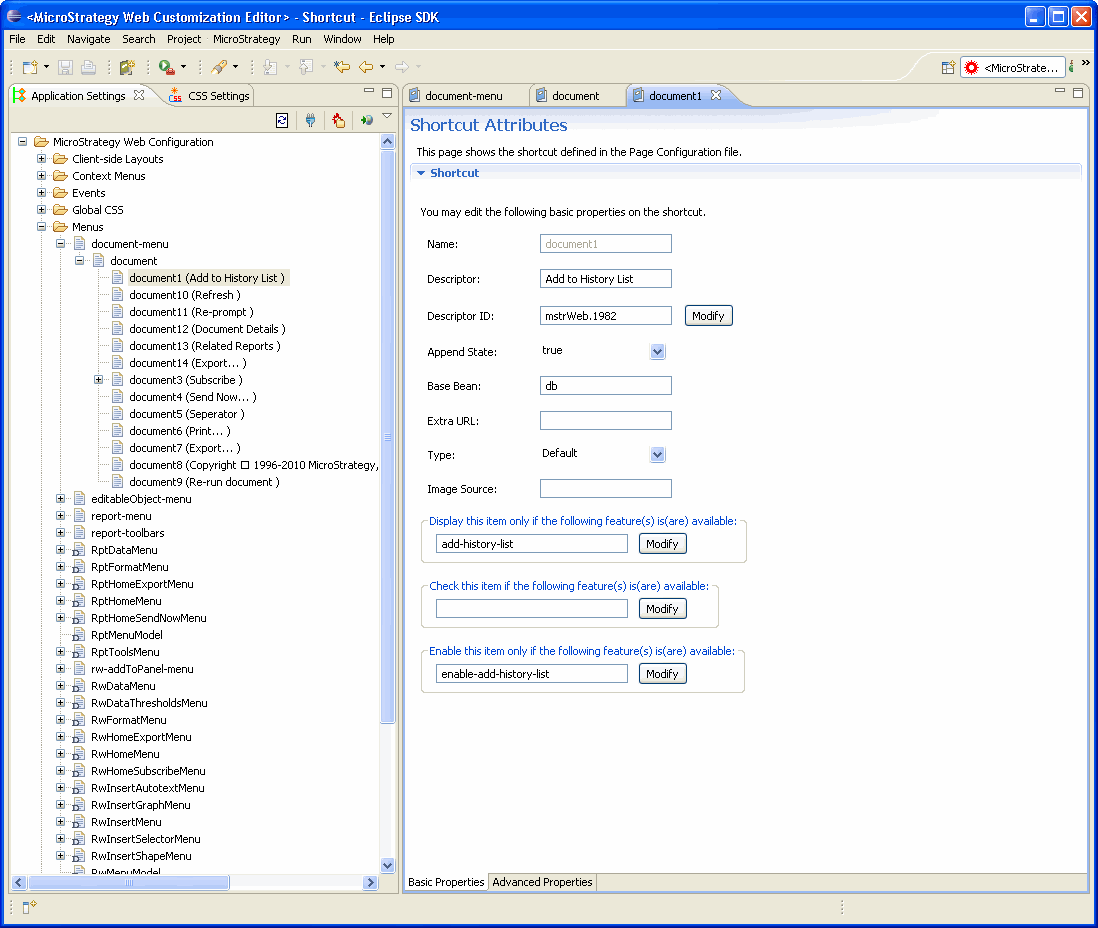
Task: Click the New wizard toolbar icon
Action: pos(30,67)
